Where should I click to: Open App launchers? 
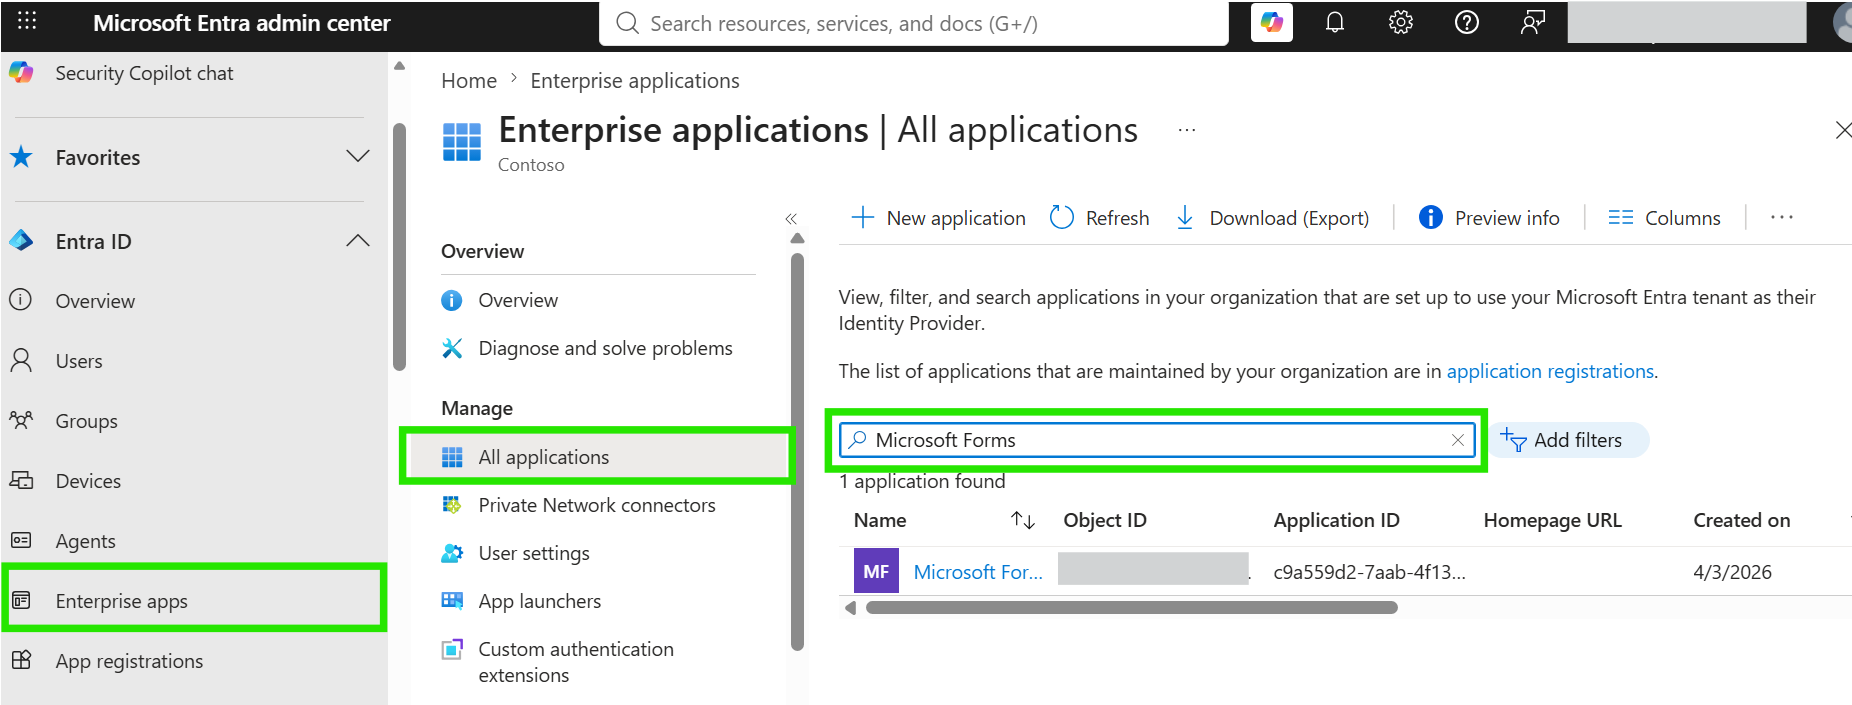540,601
